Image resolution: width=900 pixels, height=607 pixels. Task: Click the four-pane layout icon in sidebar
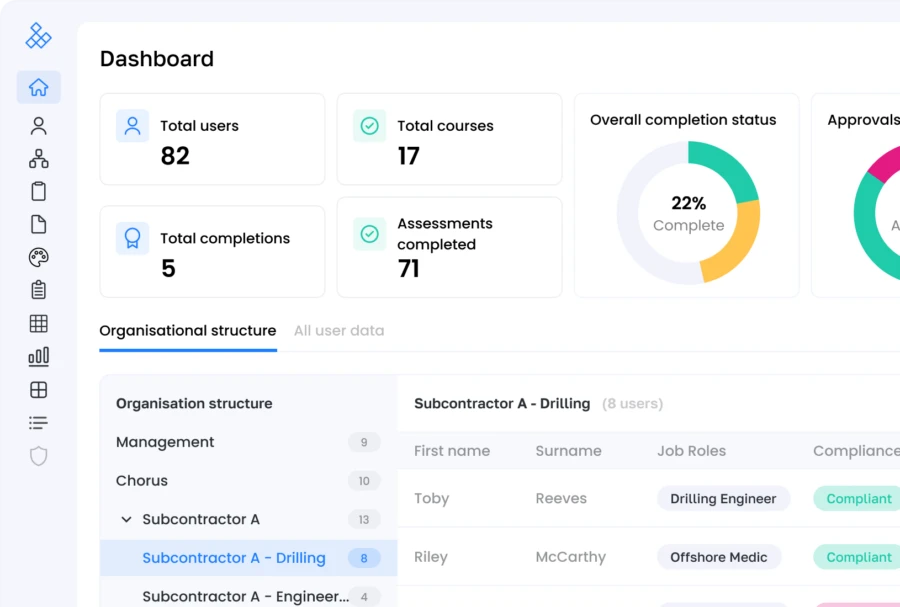click(38, 390)
